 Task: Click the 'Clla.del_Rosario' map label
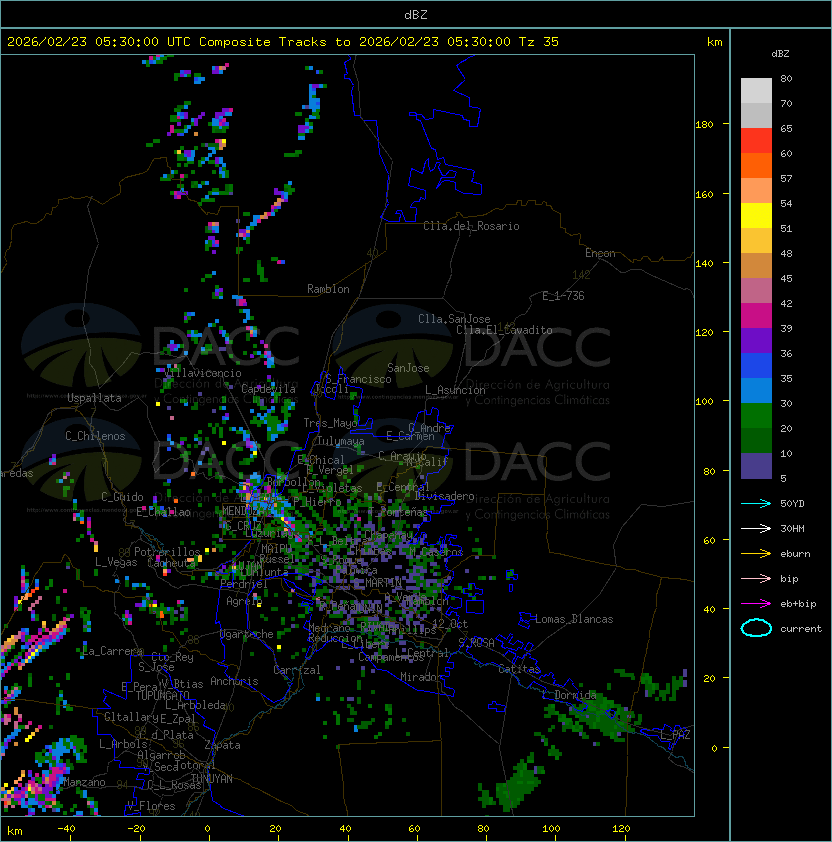471,226
